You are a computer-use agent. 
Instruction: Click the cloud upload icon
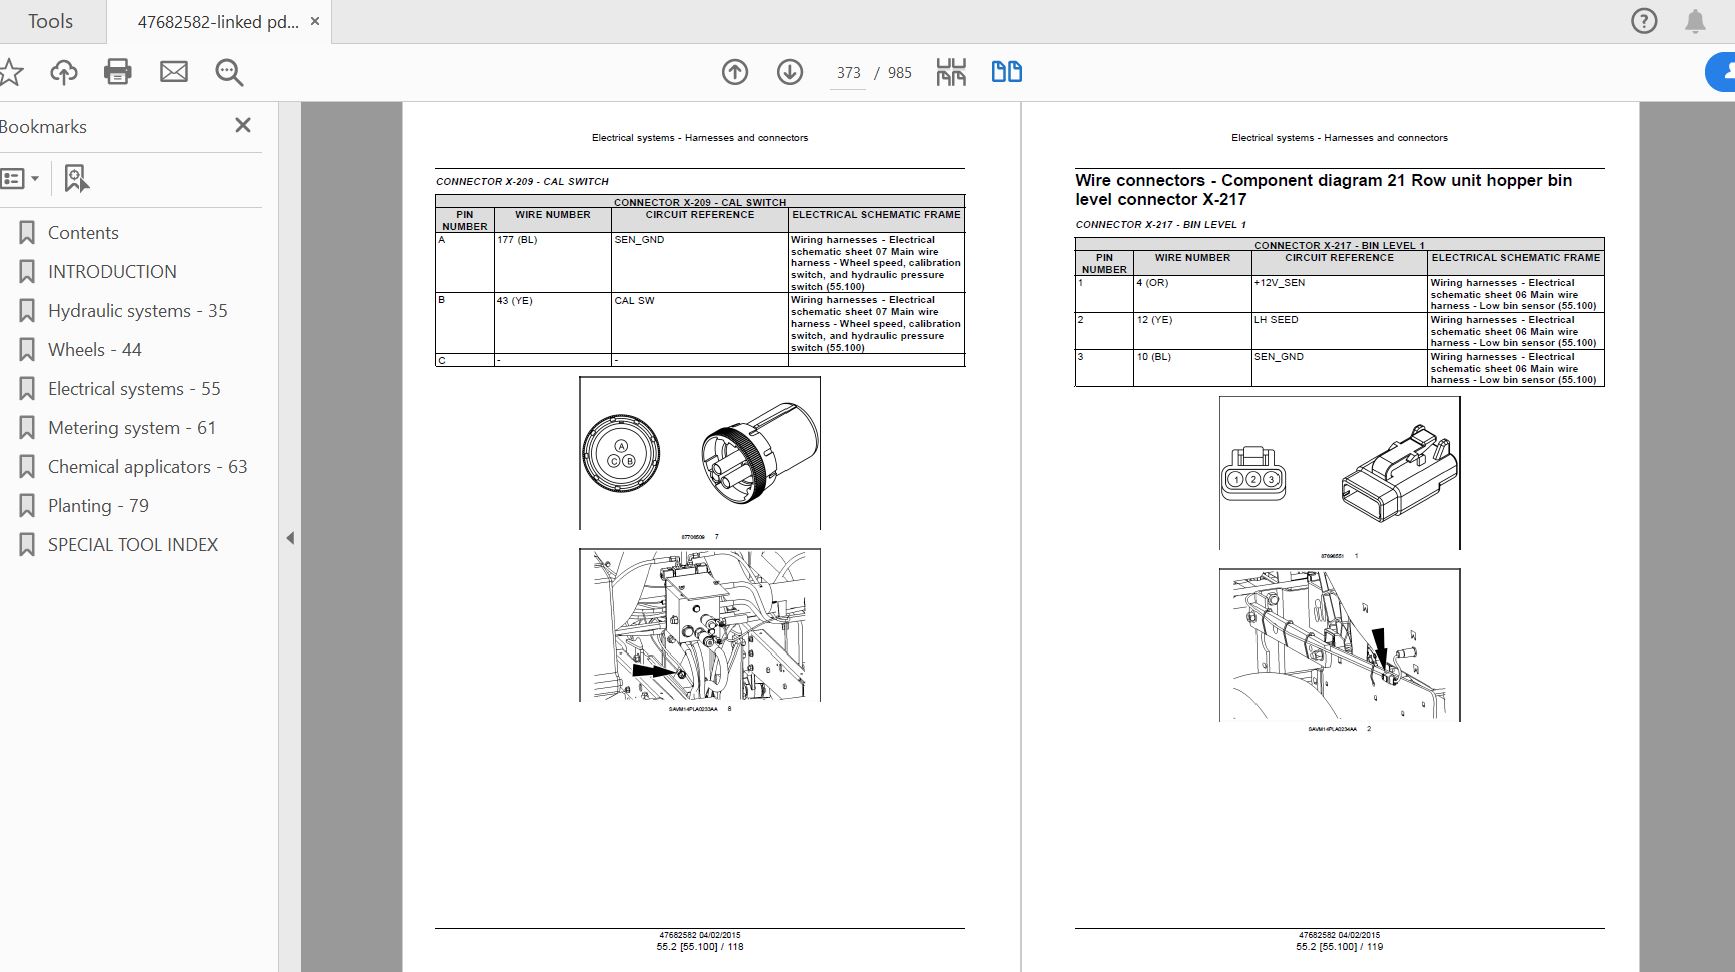[63, 72]
